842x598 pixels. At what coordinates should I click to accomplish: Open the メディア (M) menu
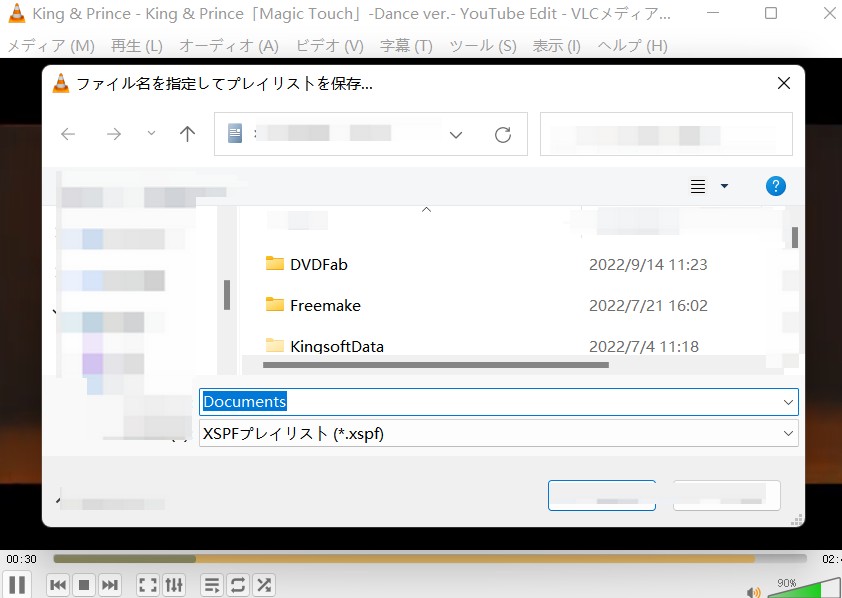[x=51, y=46]
